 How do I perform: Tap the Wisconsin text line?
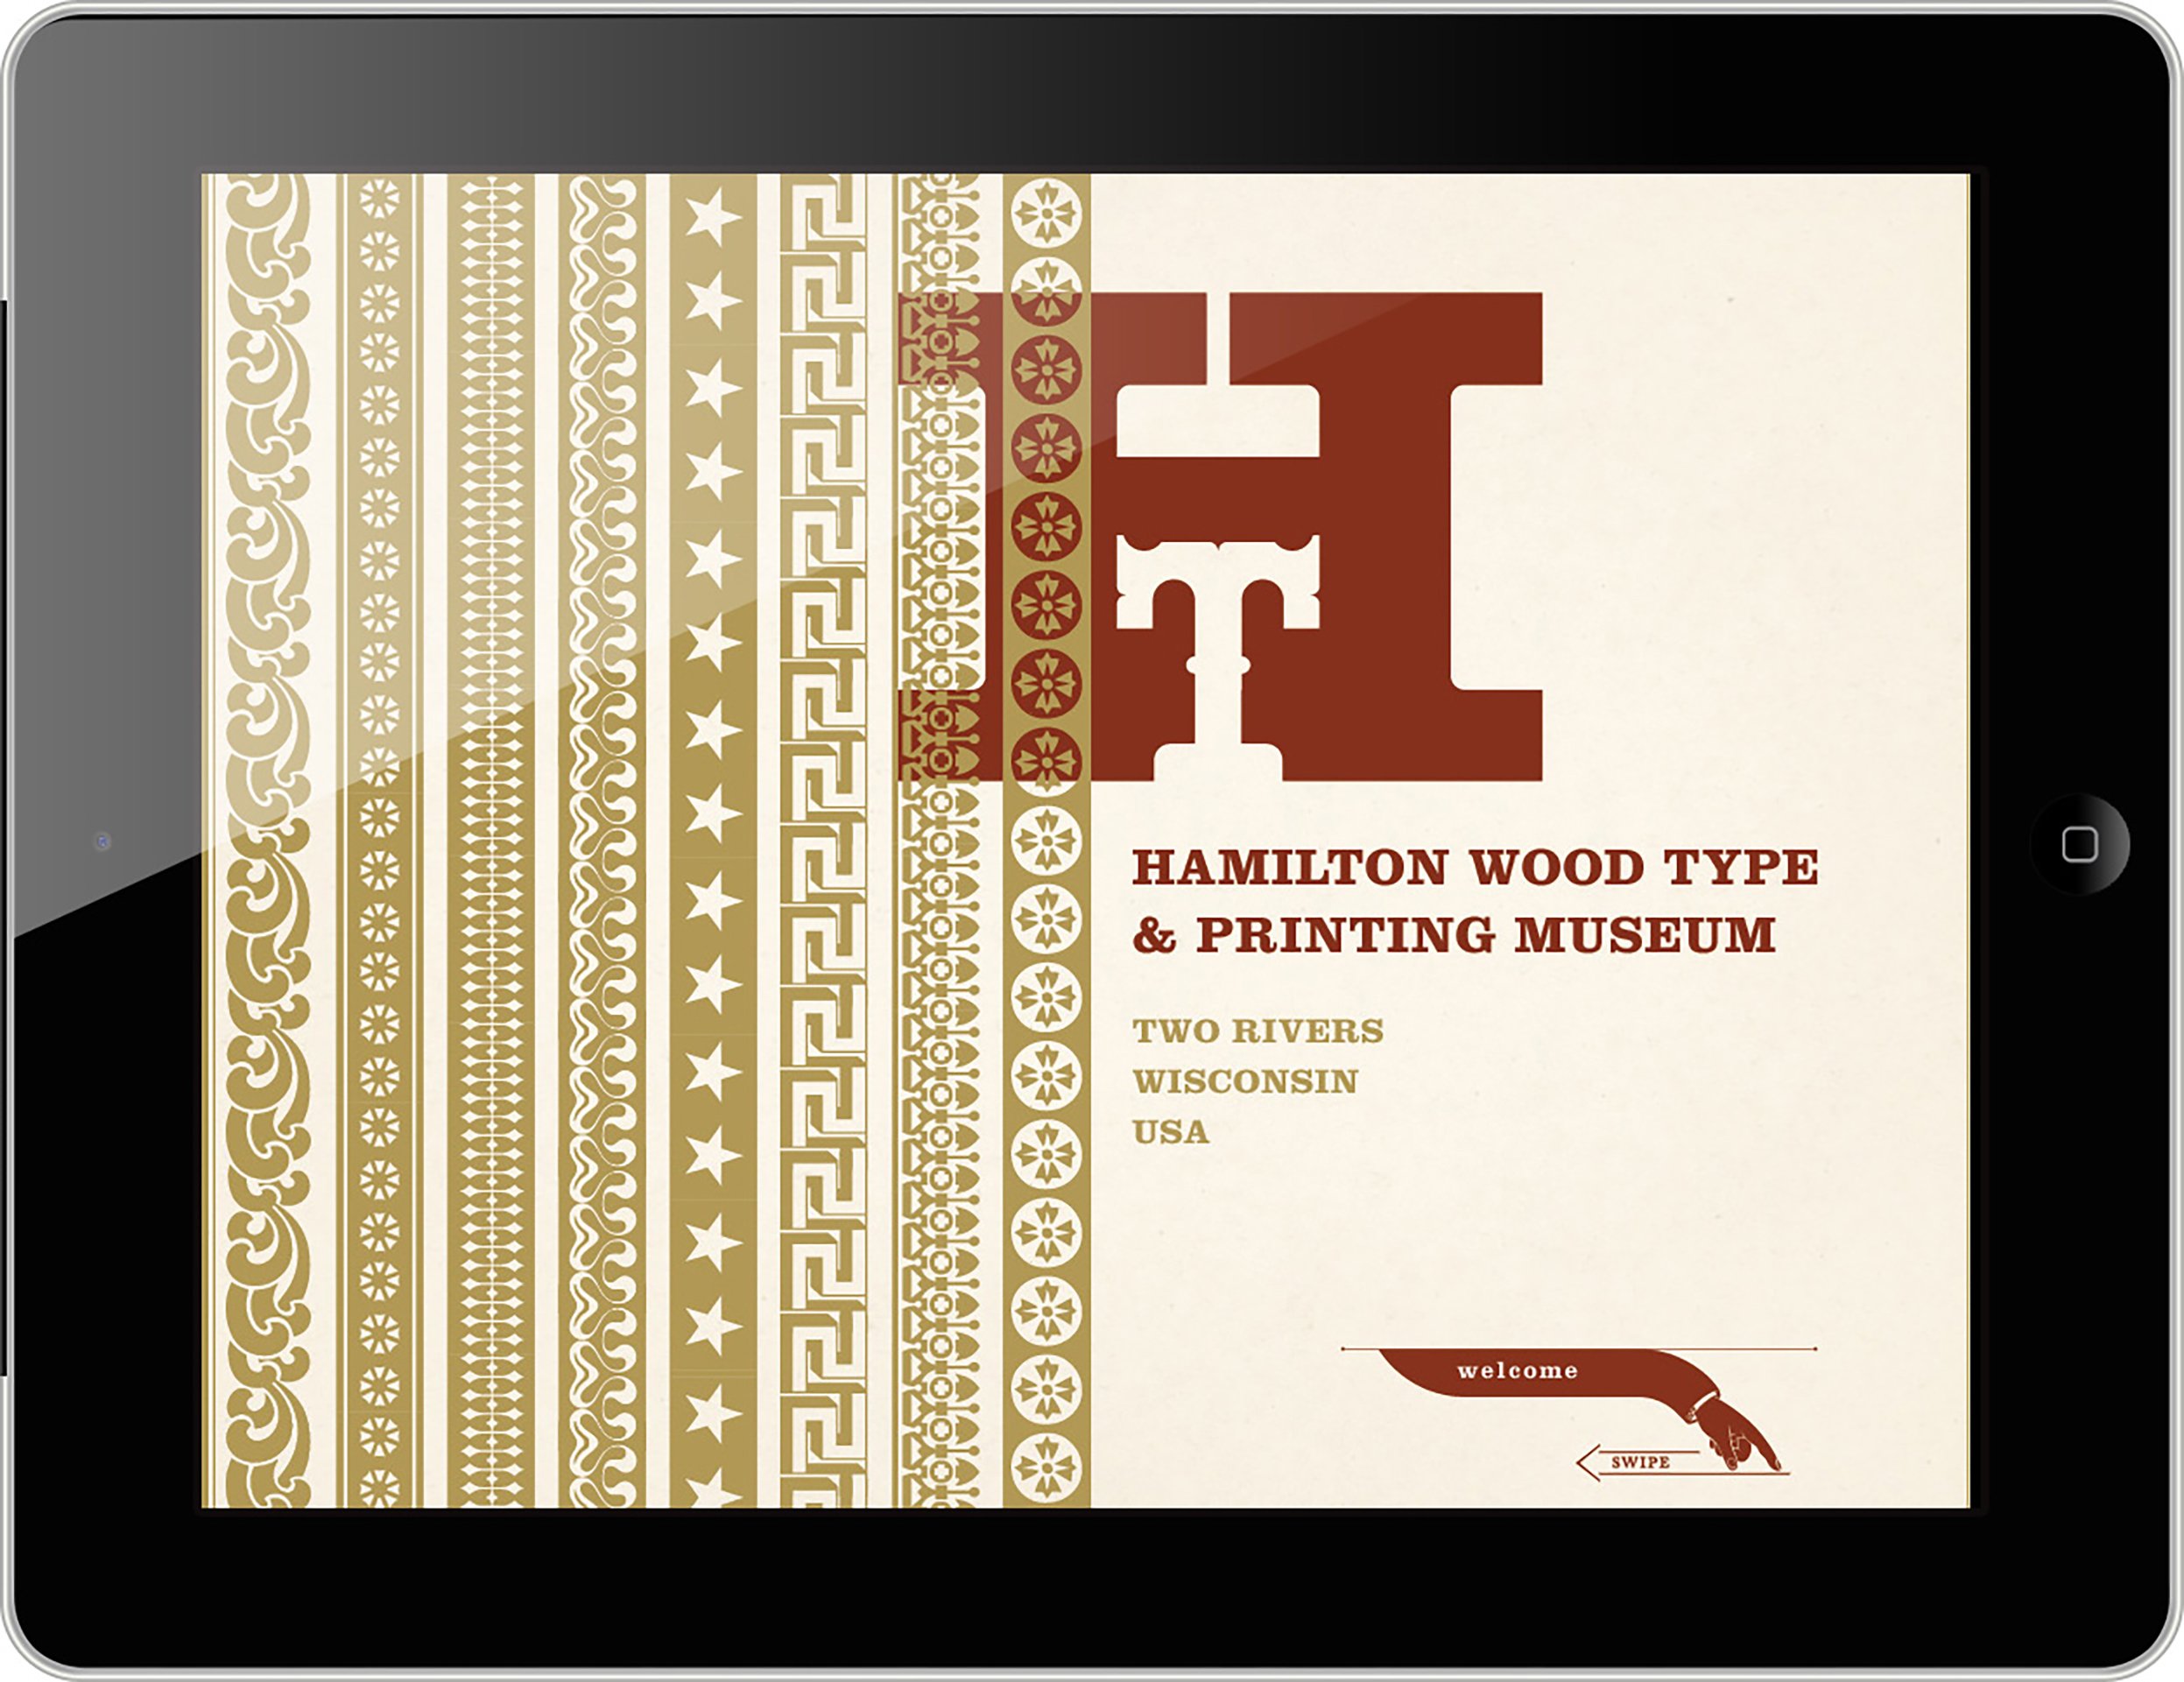tap(1245, 1081)
